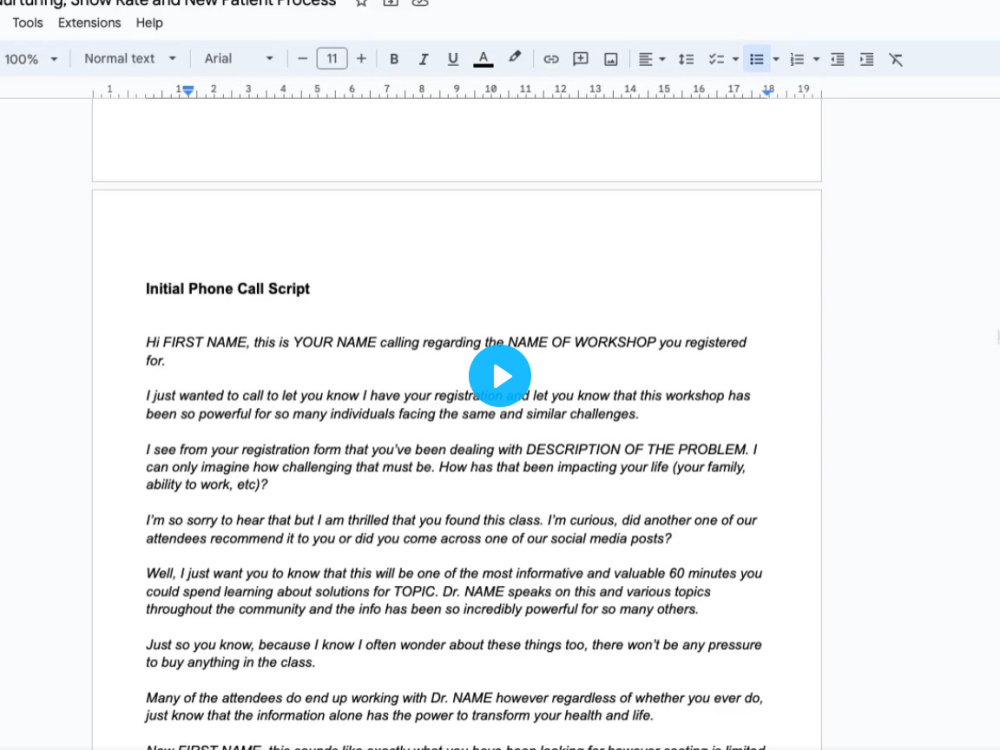The height and width of the screenshot is (750, 1000).
Task: Open the Tools menu
Action: pos(27,23)
